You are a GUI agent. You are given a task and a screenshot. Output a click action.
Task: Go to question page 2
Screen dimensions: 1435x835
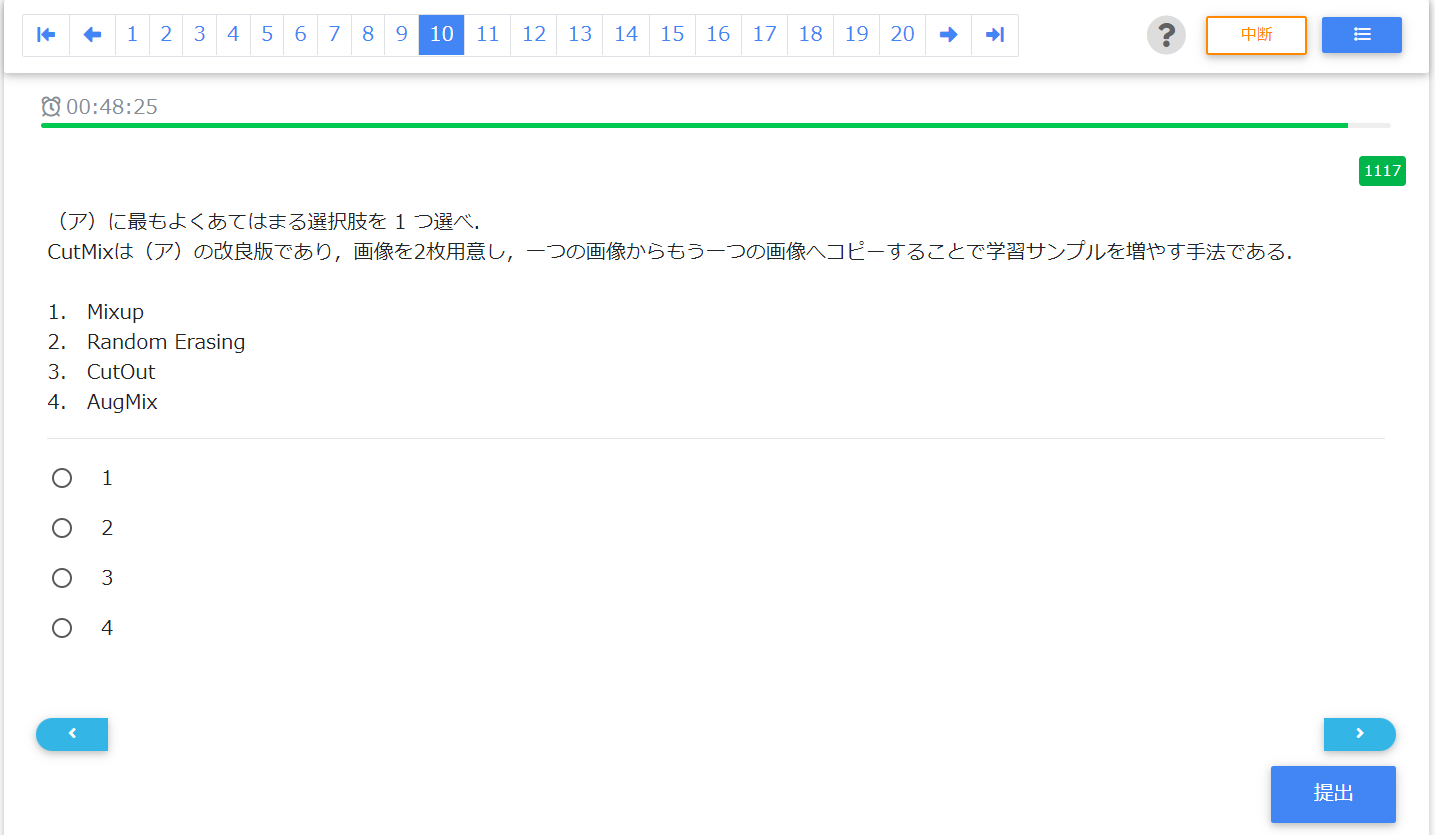166,35
